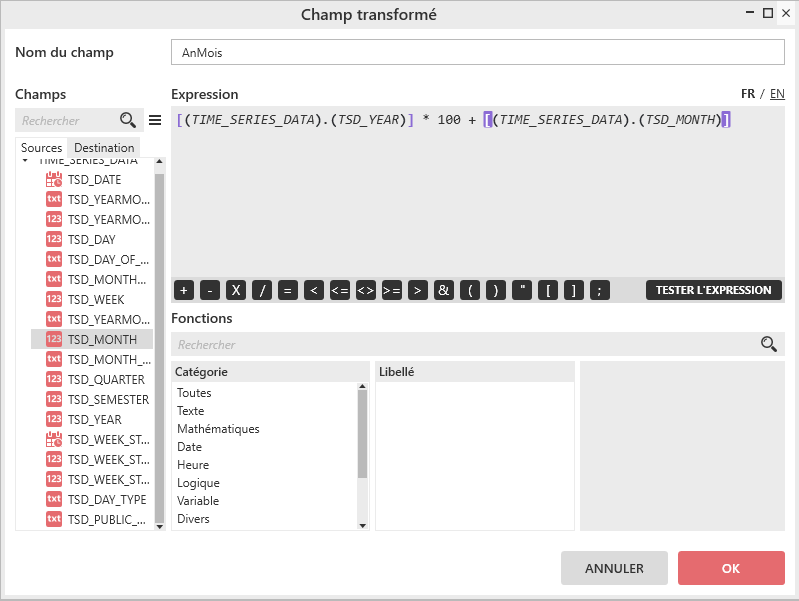Click the Nom du champ input

click(478, 53)
